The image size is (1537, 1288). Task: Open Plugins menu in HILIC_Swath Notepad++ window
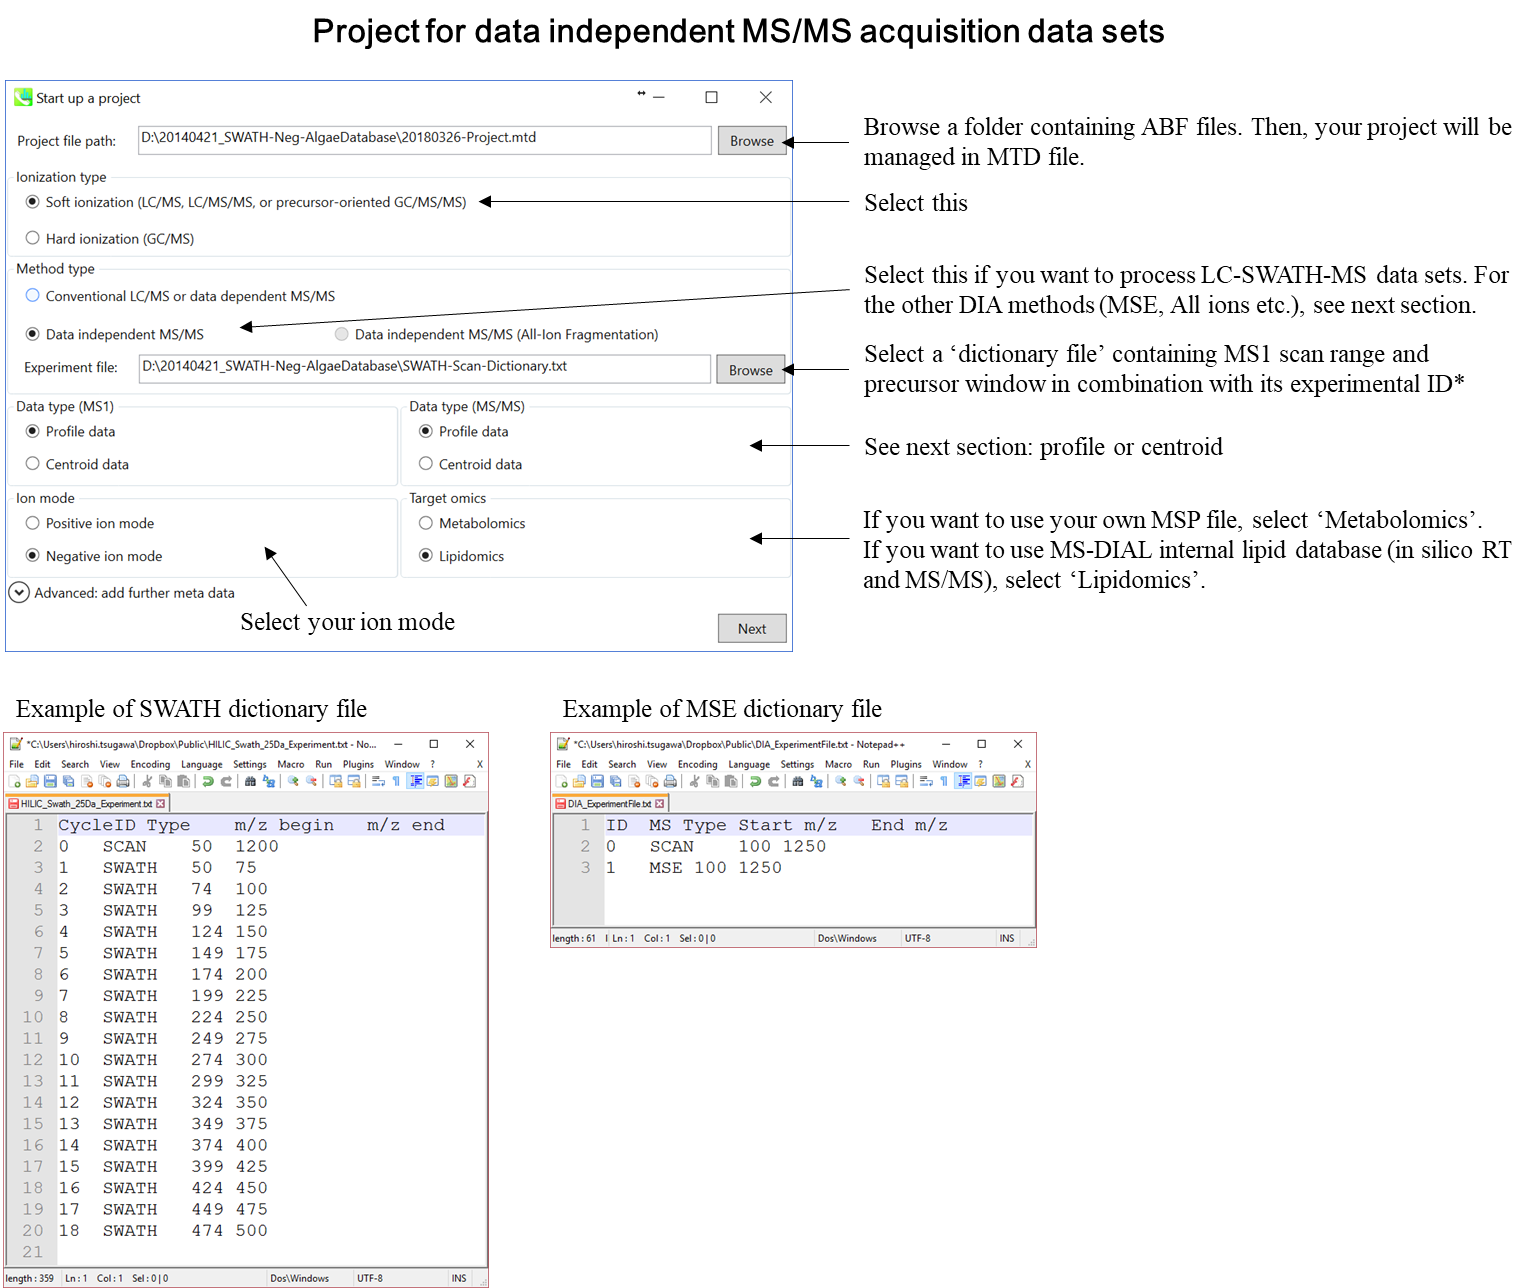pos(358,764)
